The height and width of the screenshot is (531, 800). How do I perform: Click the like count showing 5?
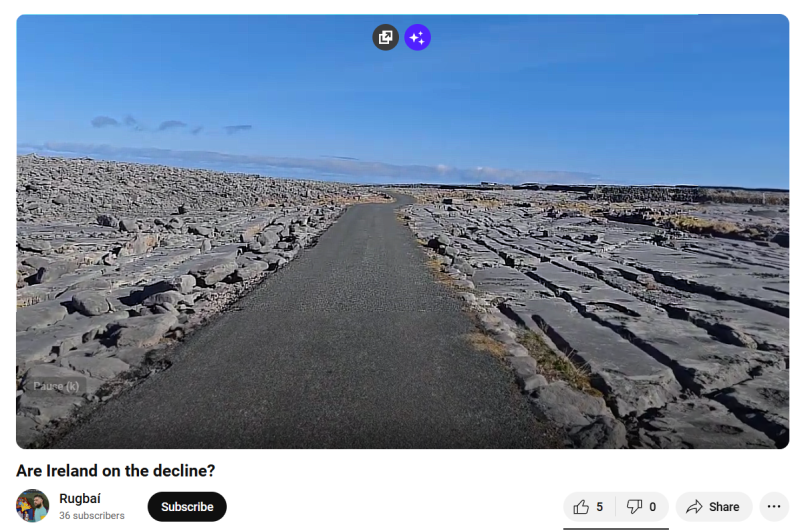[x=599, y=507]
